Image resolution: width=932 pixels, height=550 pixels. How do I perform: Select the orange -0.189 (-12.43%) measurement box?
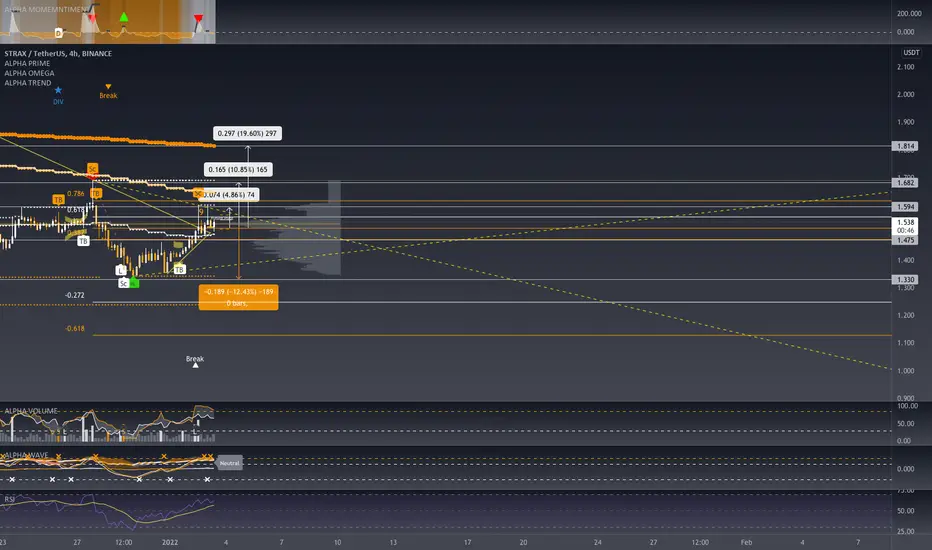pos(238,297)
